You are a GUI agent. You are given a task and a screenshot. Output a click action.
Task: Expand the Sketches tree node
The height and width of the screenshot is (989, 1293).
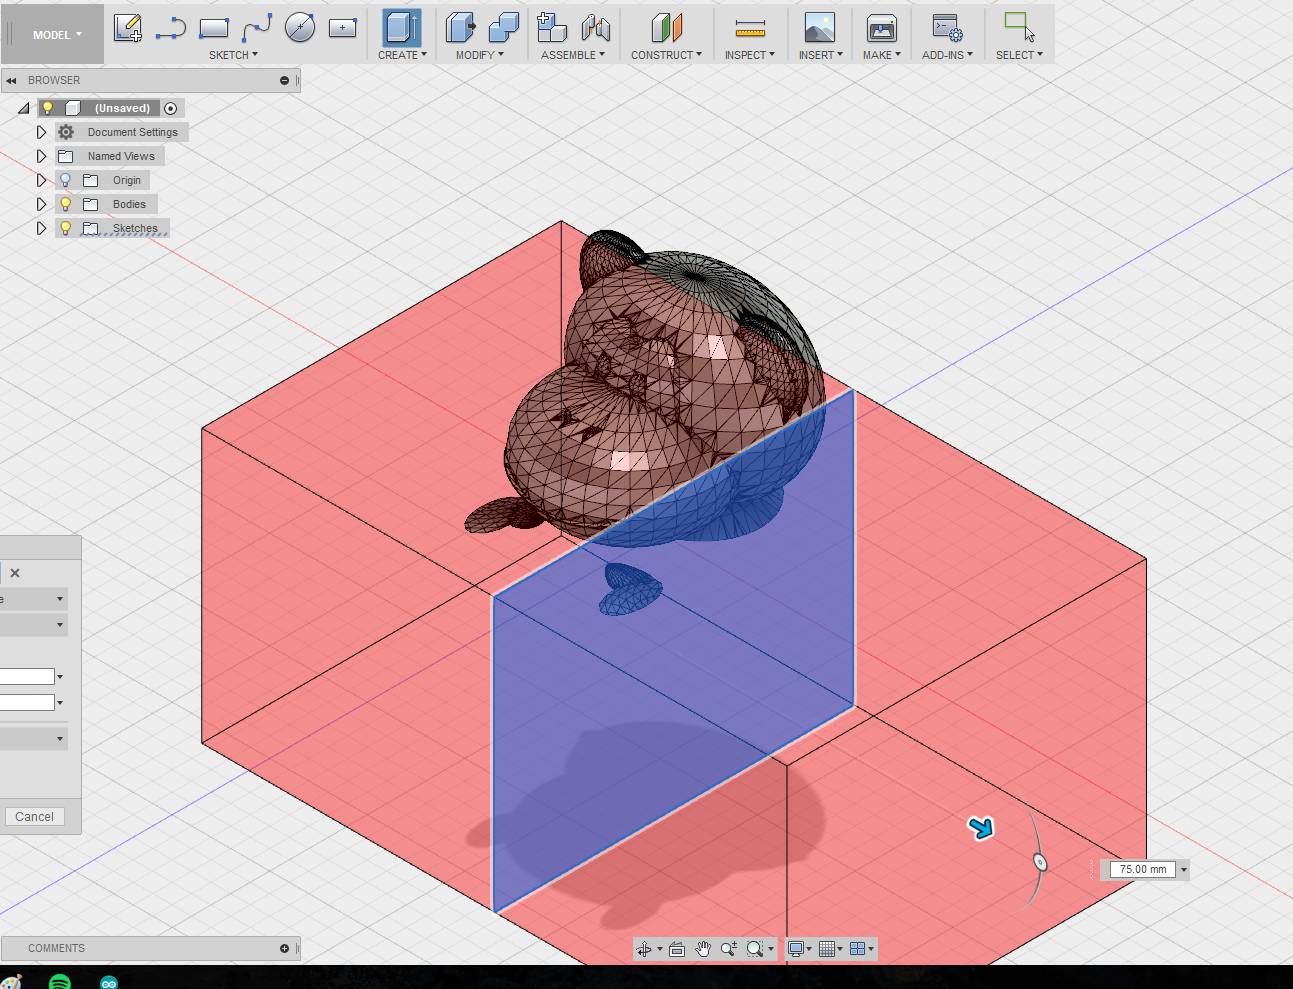[x=41, y=228]
